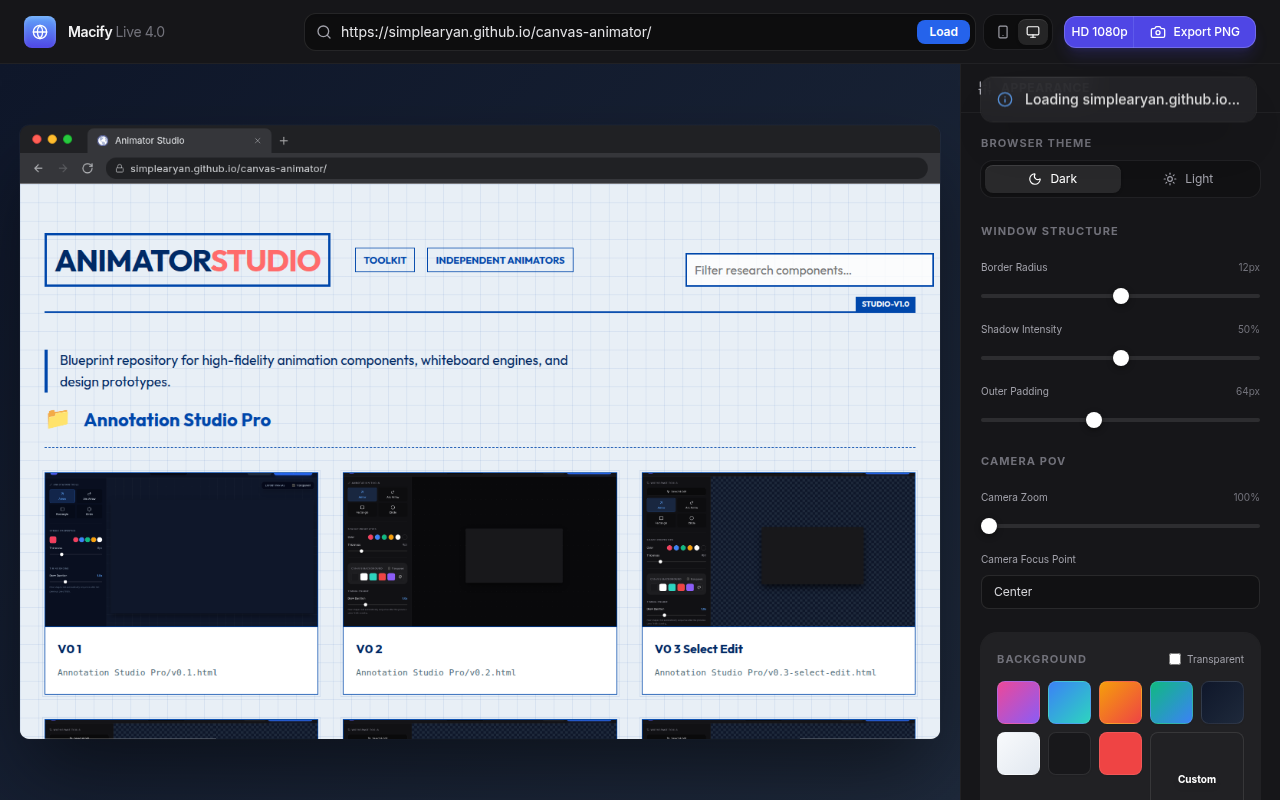Viewport: 1280px width, 800px height.
Task: Open the INDEPENDENT ANIMATORS menu item
Action: (x=500, y=260)
